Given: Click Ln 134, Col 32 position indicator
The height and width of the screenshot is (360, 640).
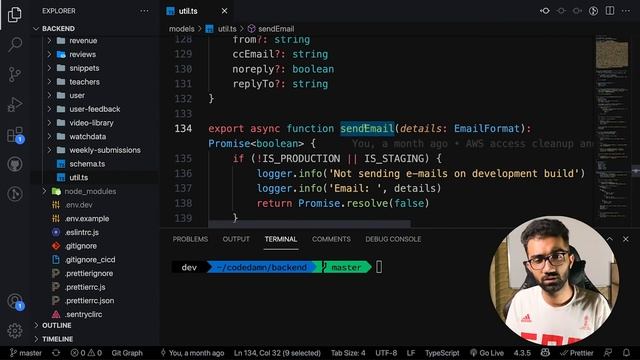Looking at the screenshot, I should point(277,353).
